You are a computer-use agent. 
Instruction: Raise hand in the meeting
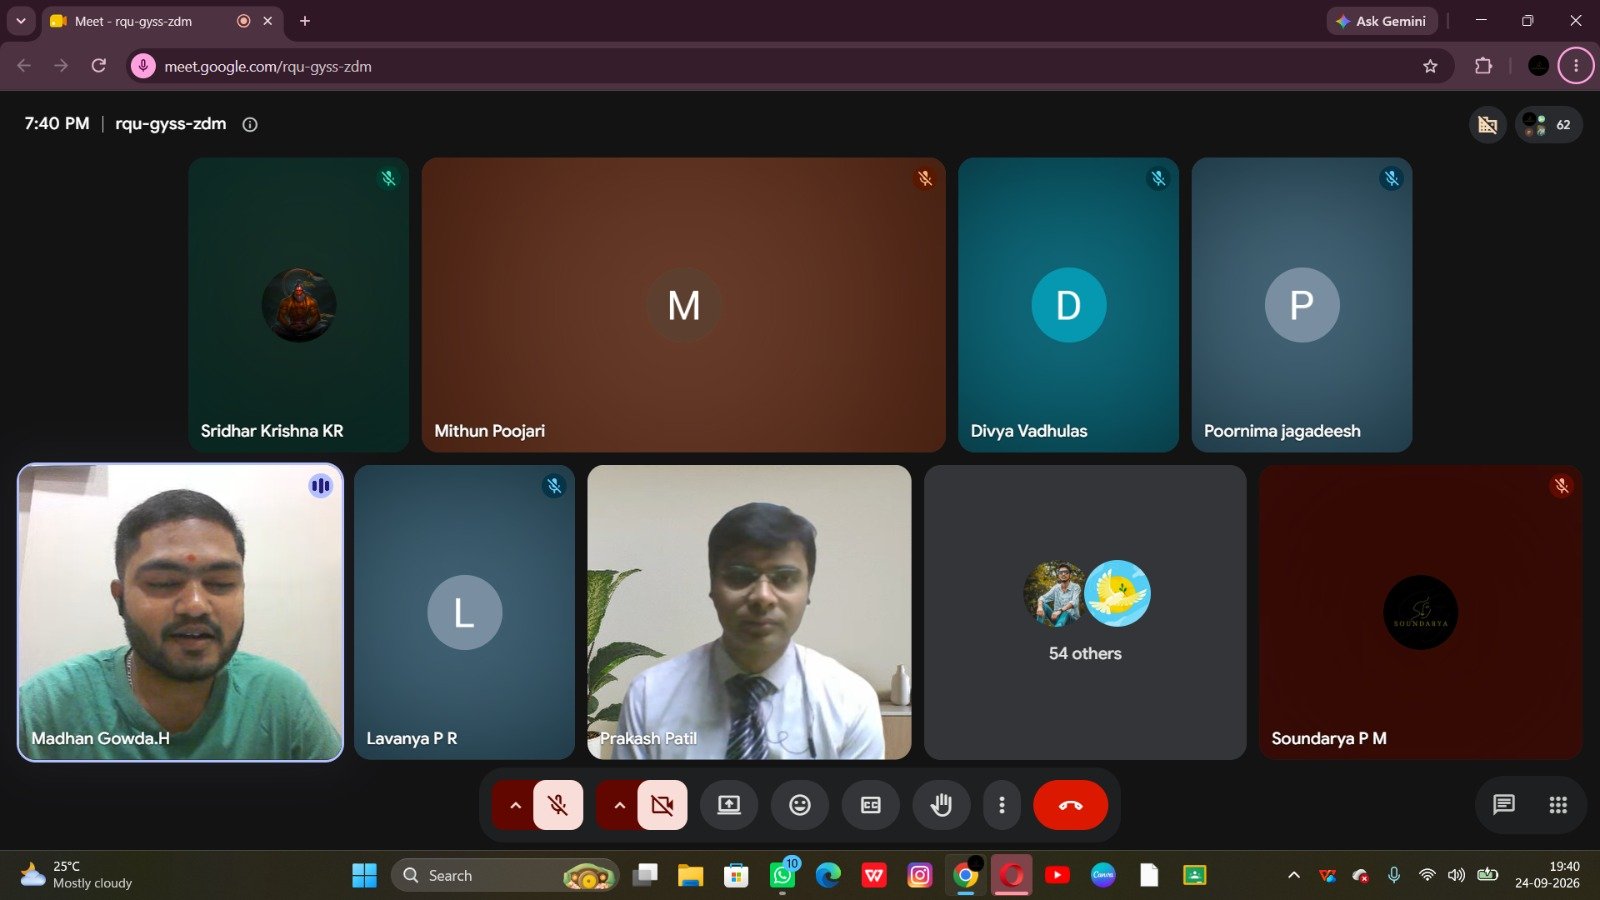coord(941,805)
